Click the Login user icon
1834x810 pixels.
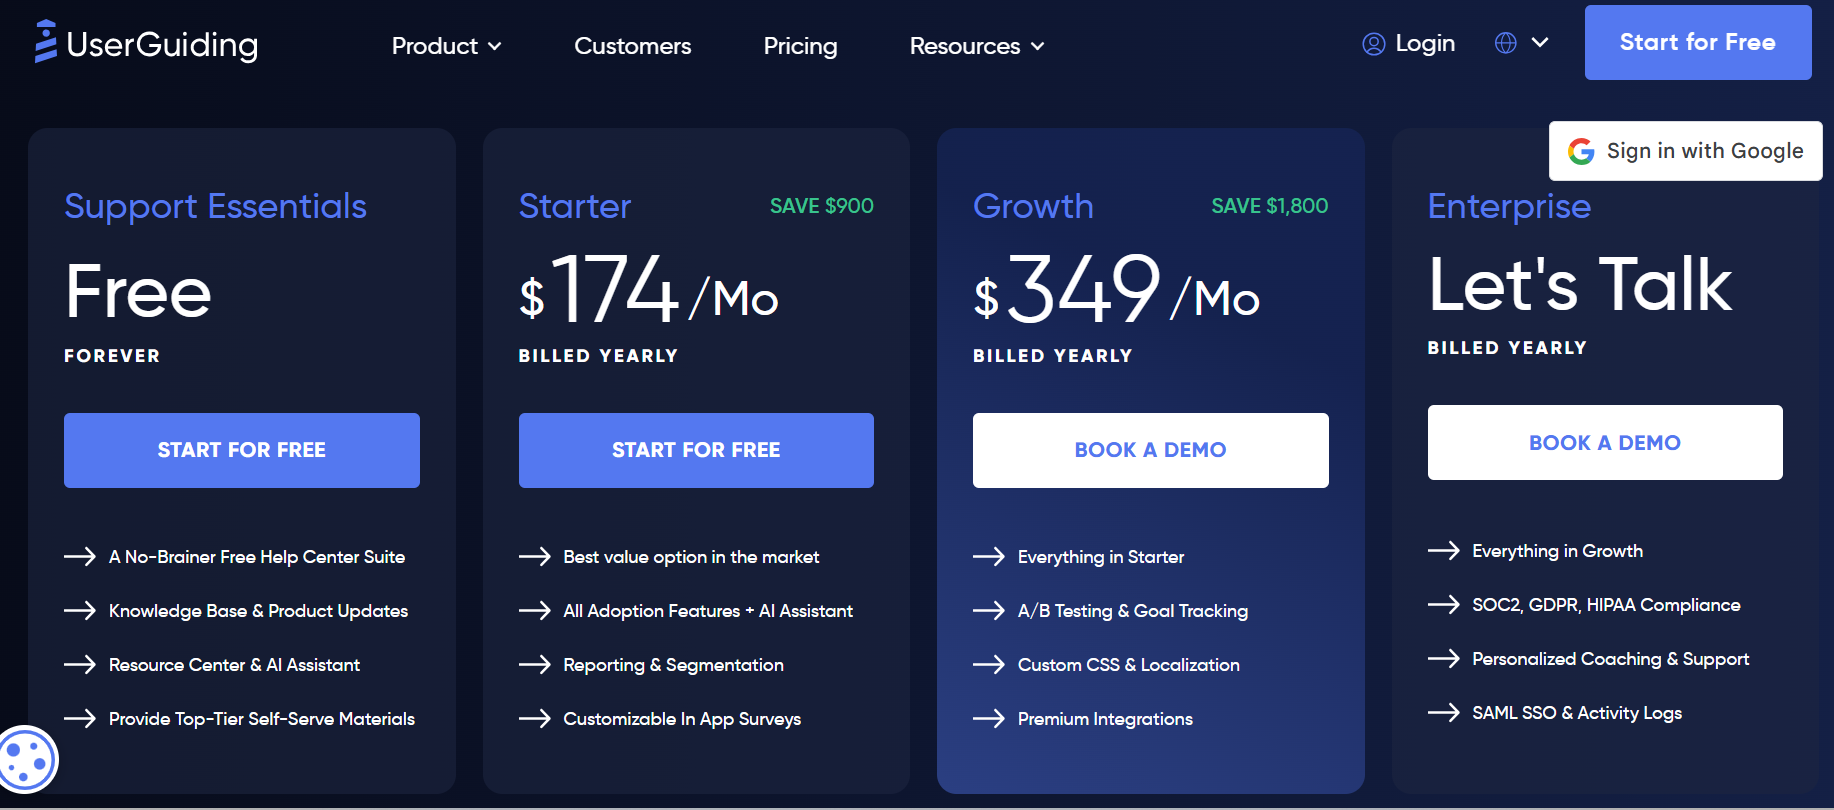1374,44
